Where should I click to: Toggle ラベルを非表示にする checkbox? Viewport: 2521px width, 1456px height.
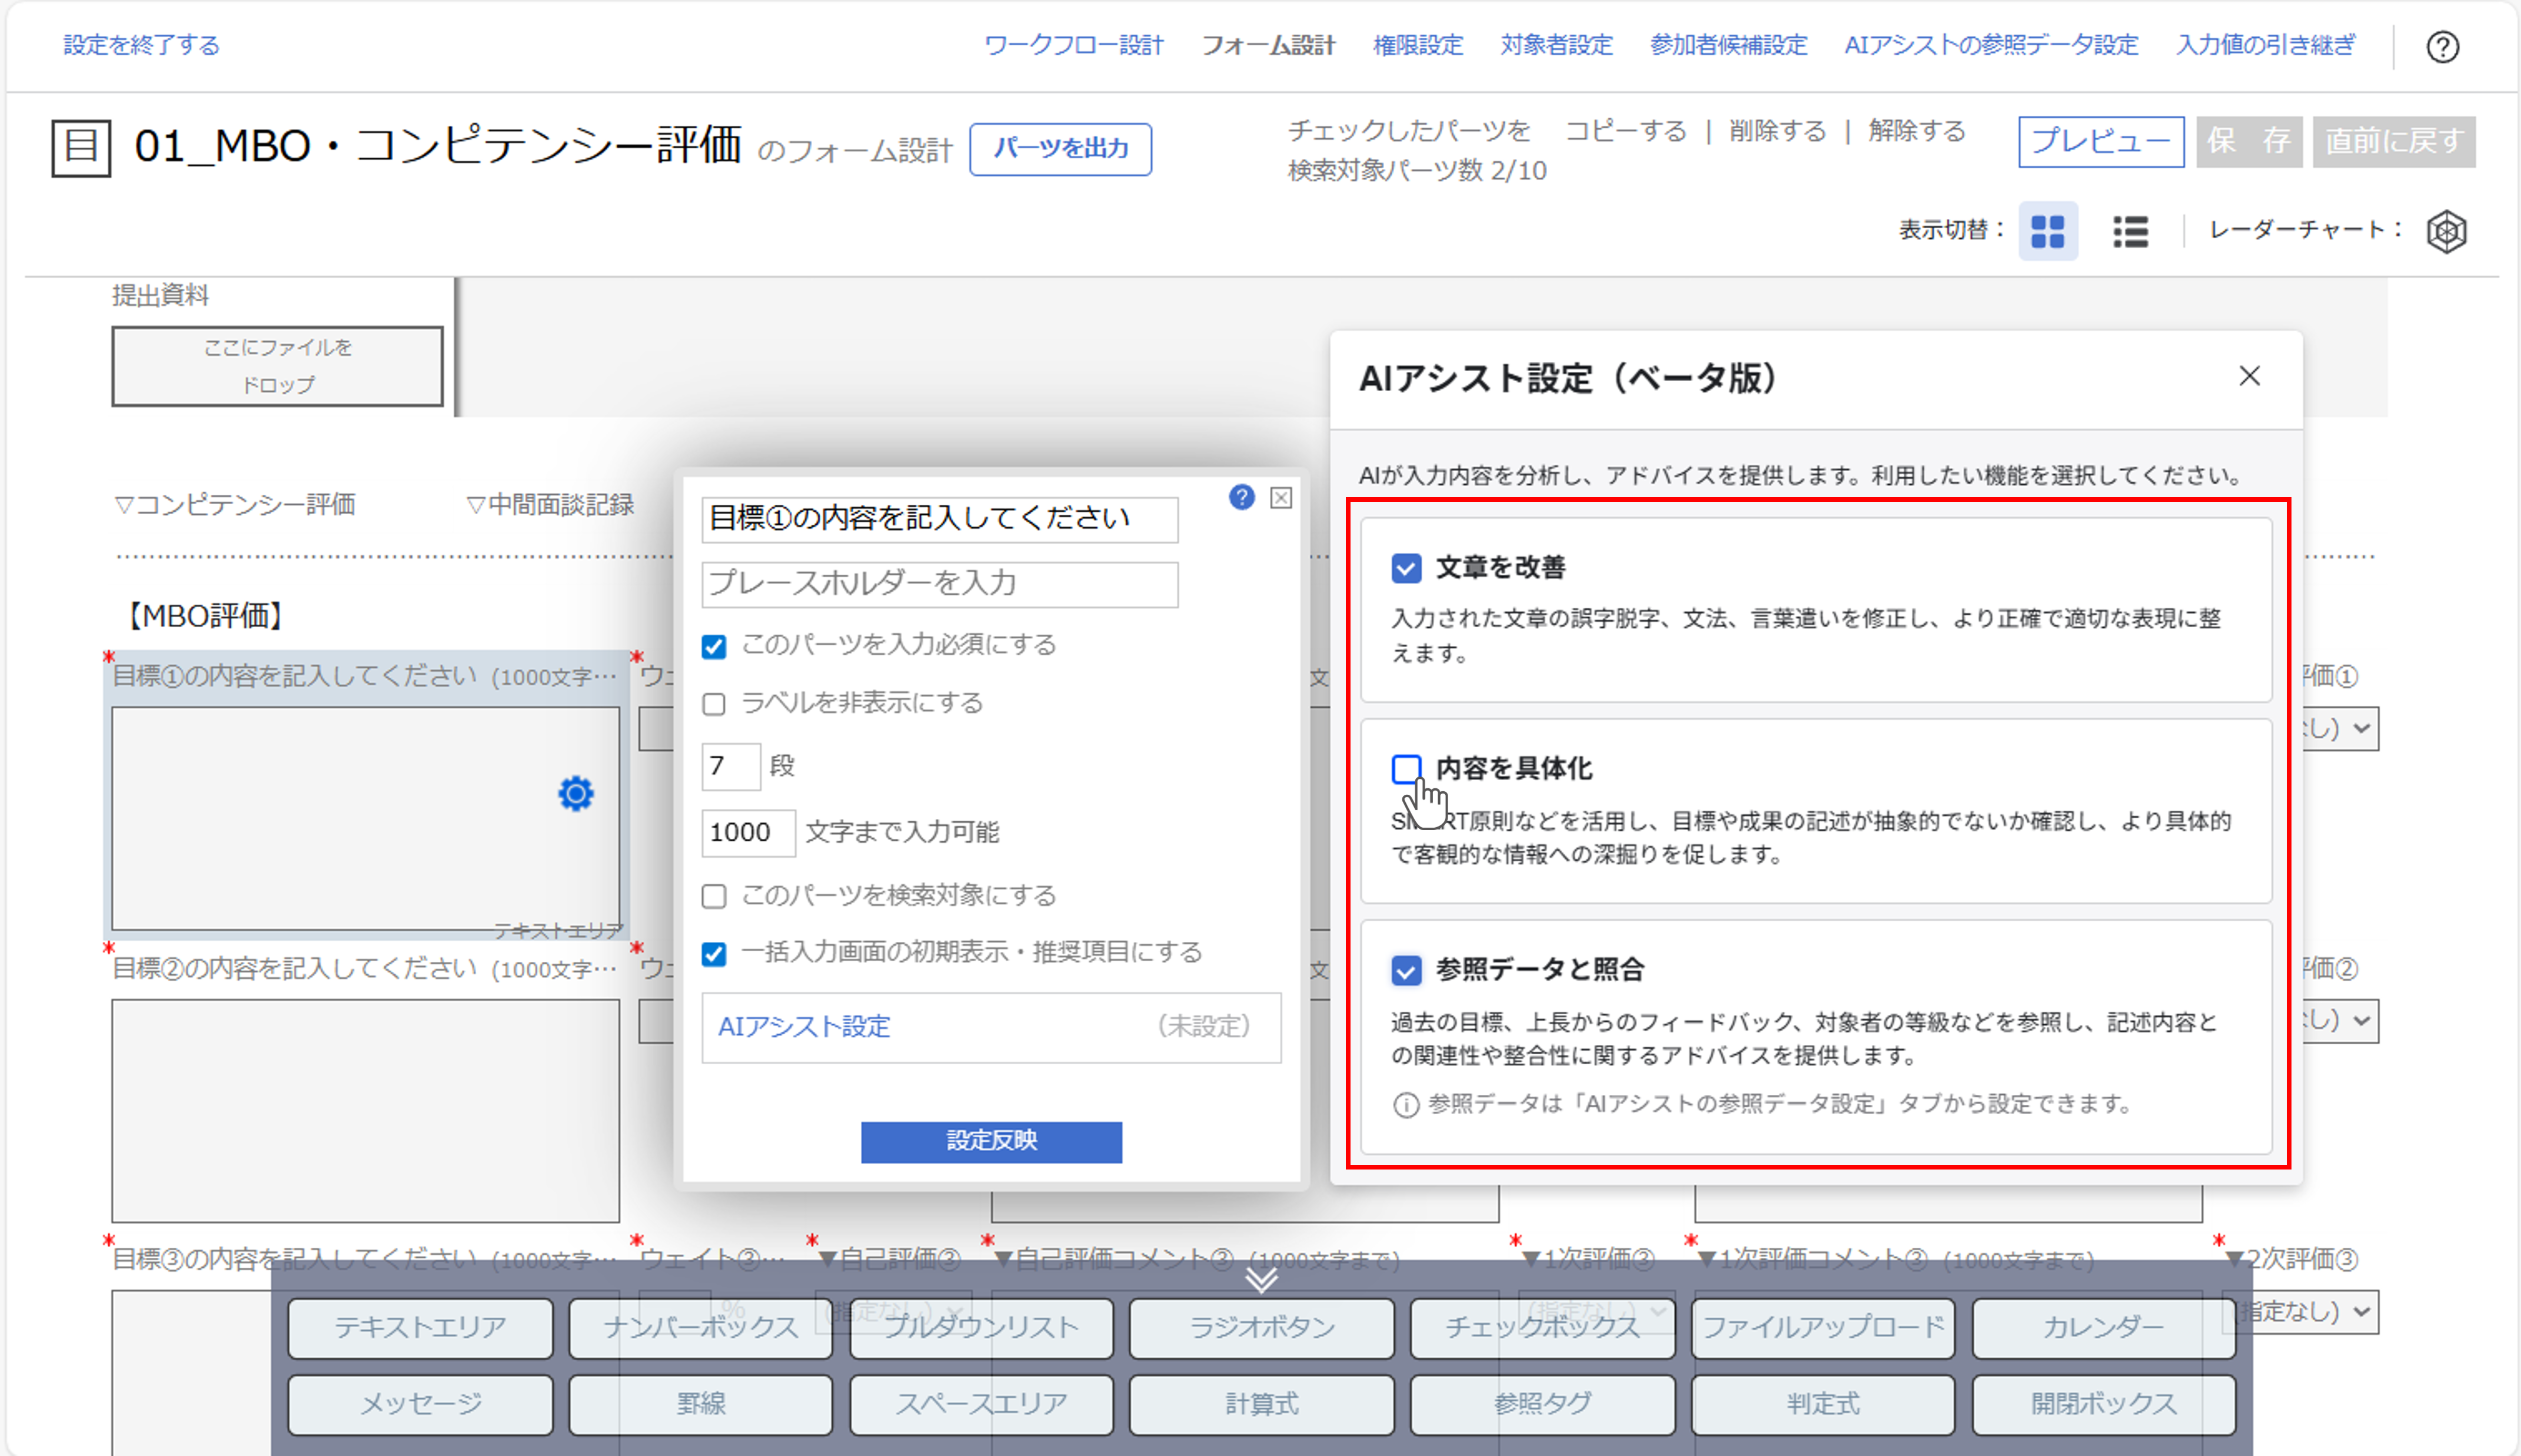click(x=714, y=704)
